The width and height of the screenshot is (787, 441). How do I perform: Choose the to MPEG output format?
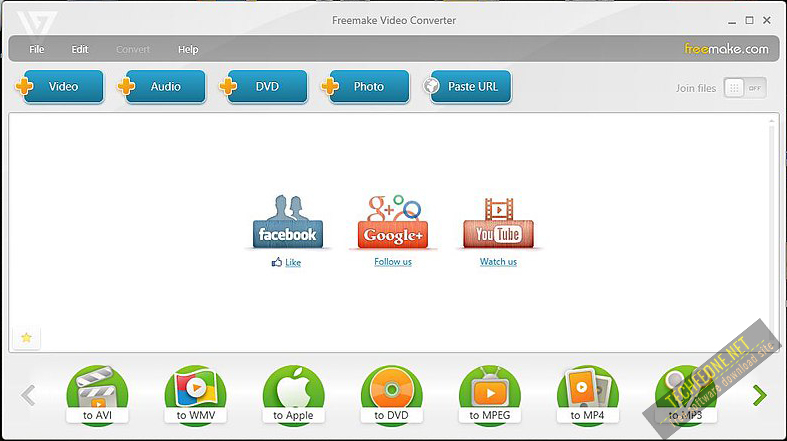pyautogui.click(x=490, y=395)
